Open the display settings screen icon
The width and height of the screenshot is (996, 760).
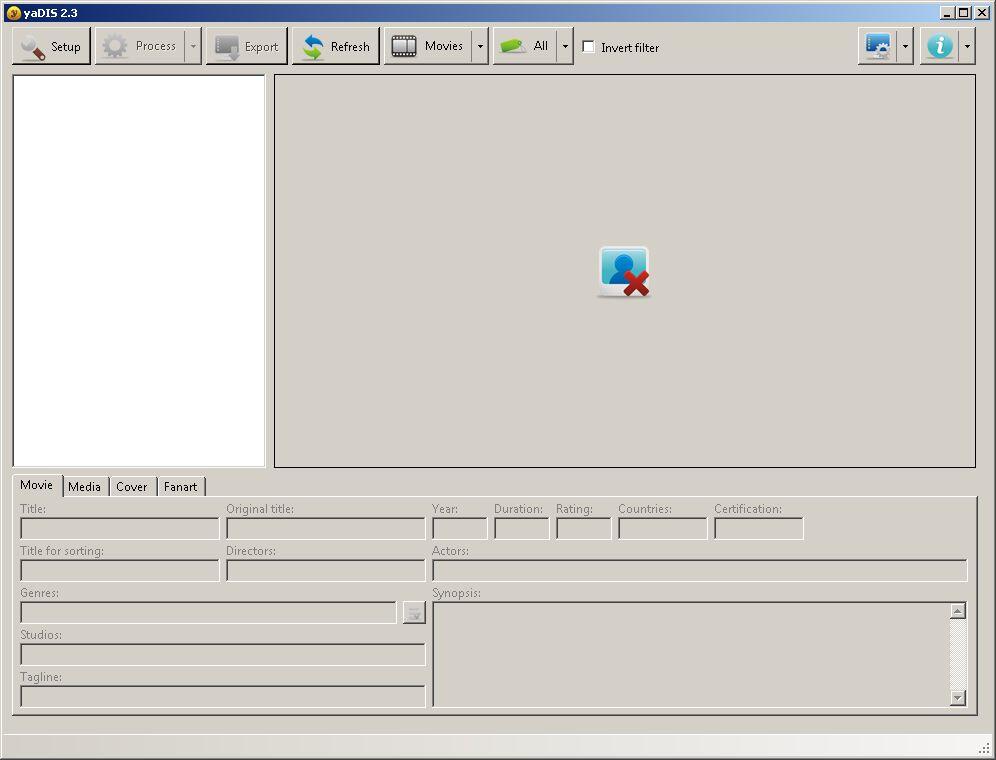pyautogui.click(x=879, y=45)
